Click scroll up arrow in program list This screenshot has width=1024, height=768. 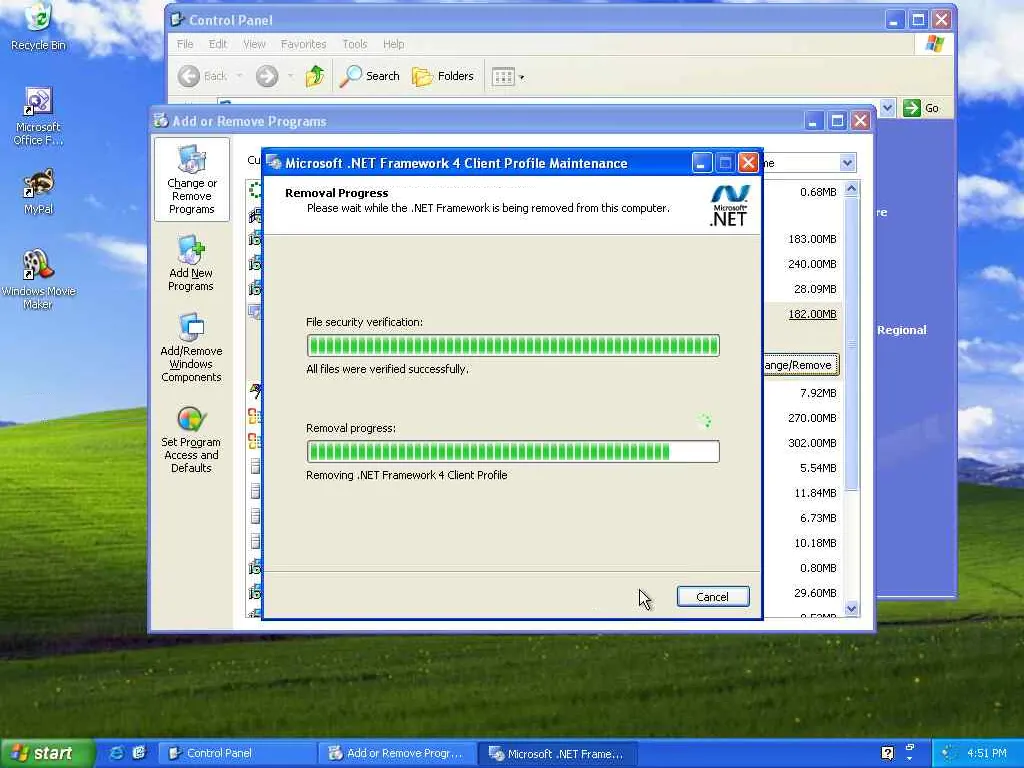pyautogui.click(x=851, y=189)
